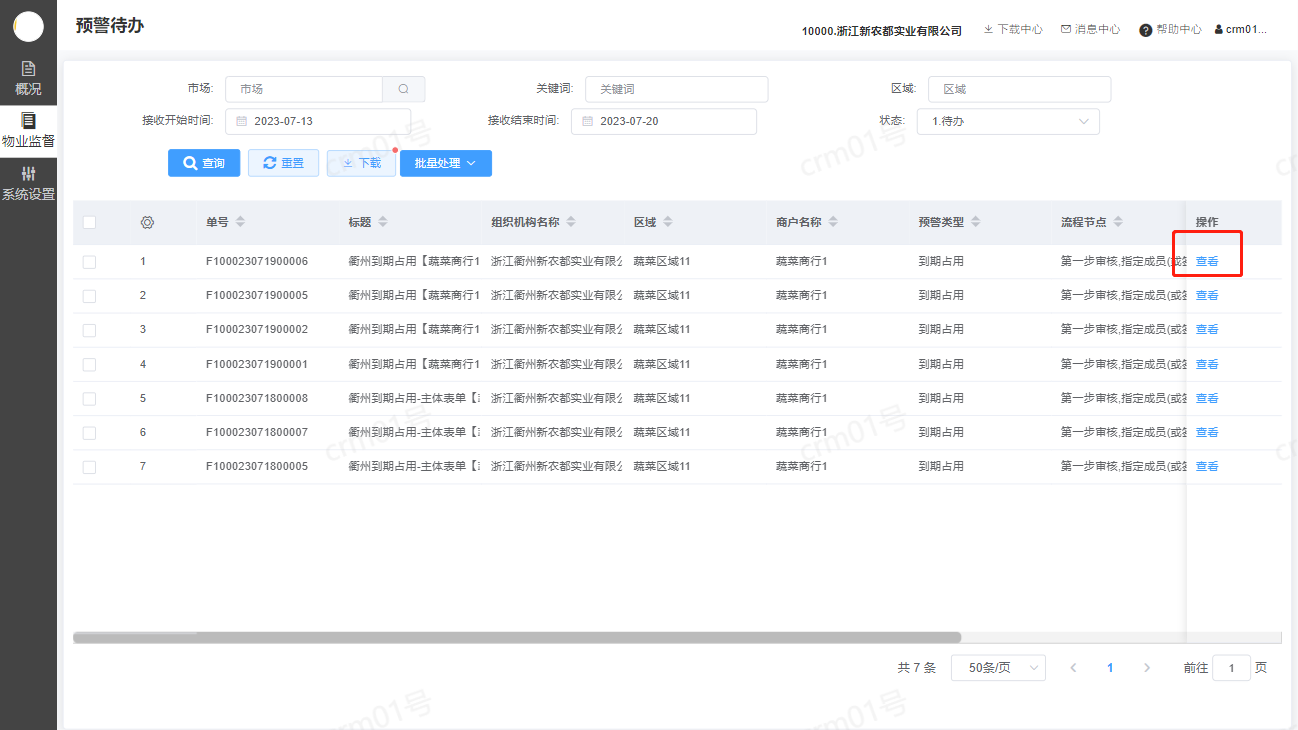Open 下载中心 download center
This screenshot has width=1298, height=730.
pos(1013,29)
